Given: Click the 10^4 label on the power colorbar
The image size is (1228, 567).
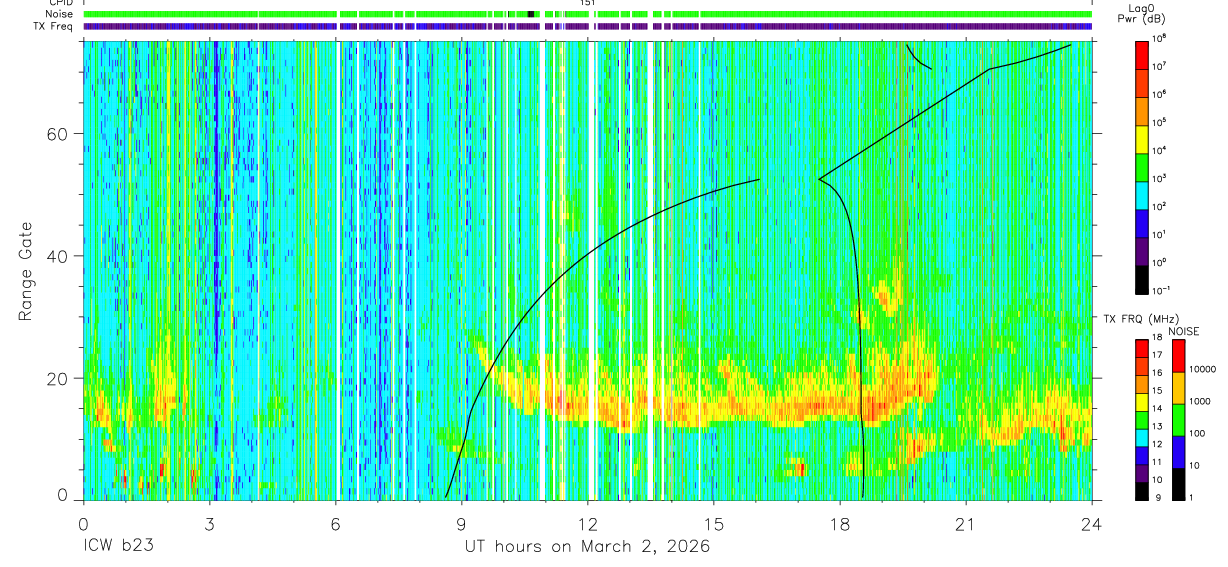Looking at the screenshot, I should [1160, 150].
